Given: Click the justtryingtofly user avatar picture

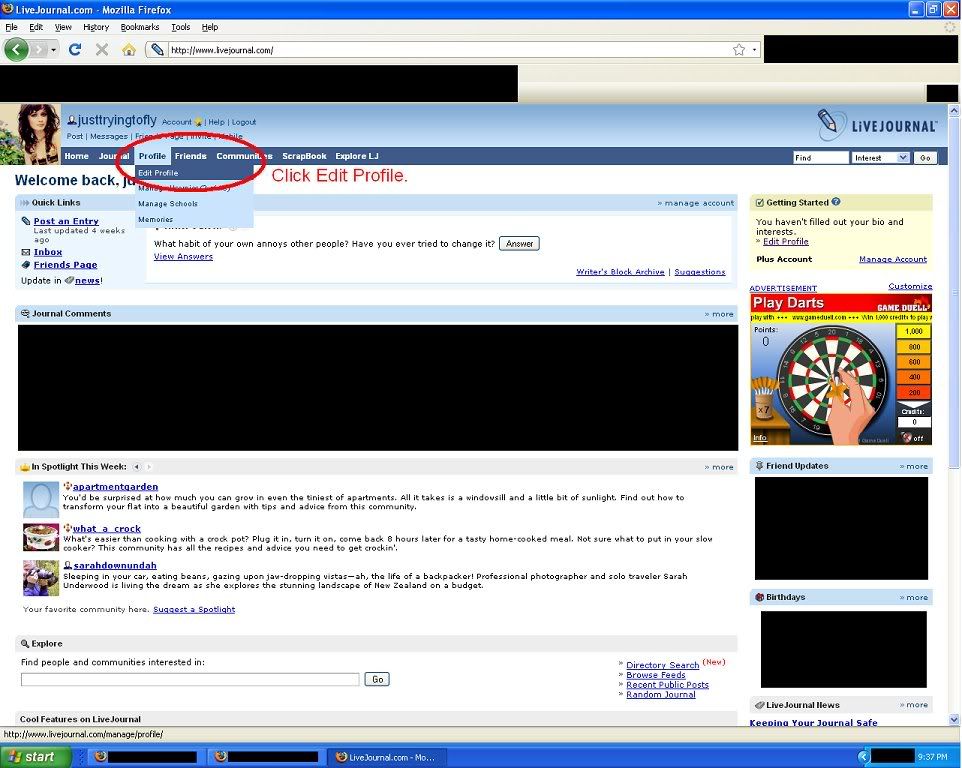Looking at the screenshot, I should pyautogui.click(x=30, y=134).
